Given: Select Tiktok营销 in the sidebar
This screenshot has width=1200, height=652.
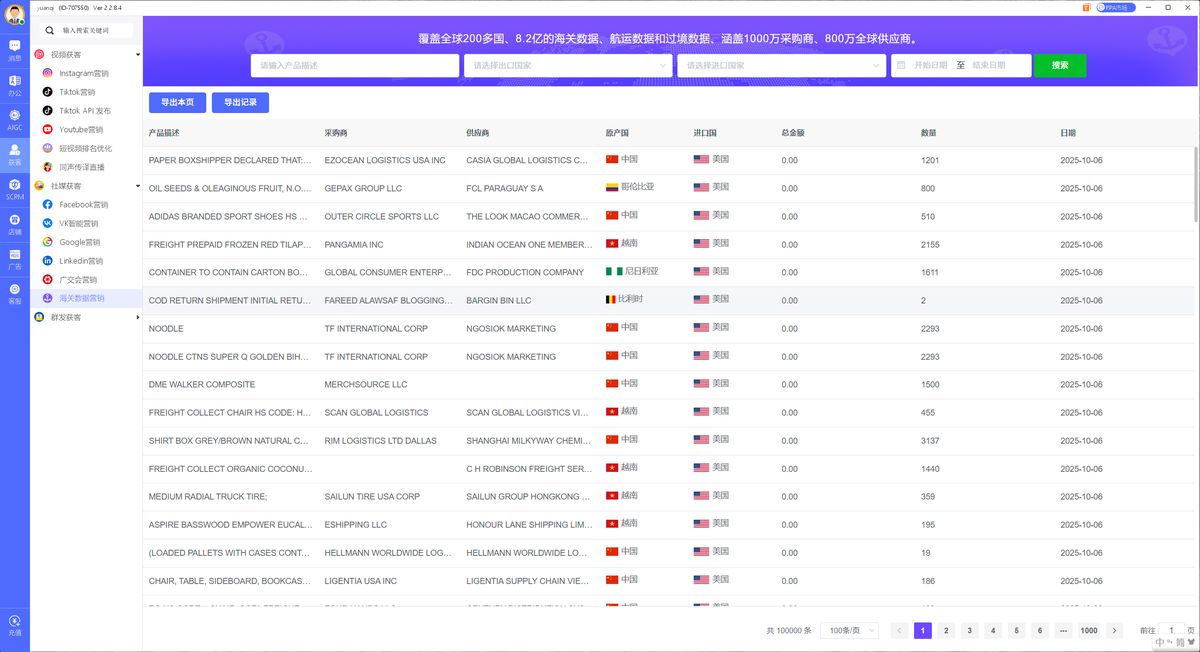Looking at the screenshot, I should coord(77,92).
